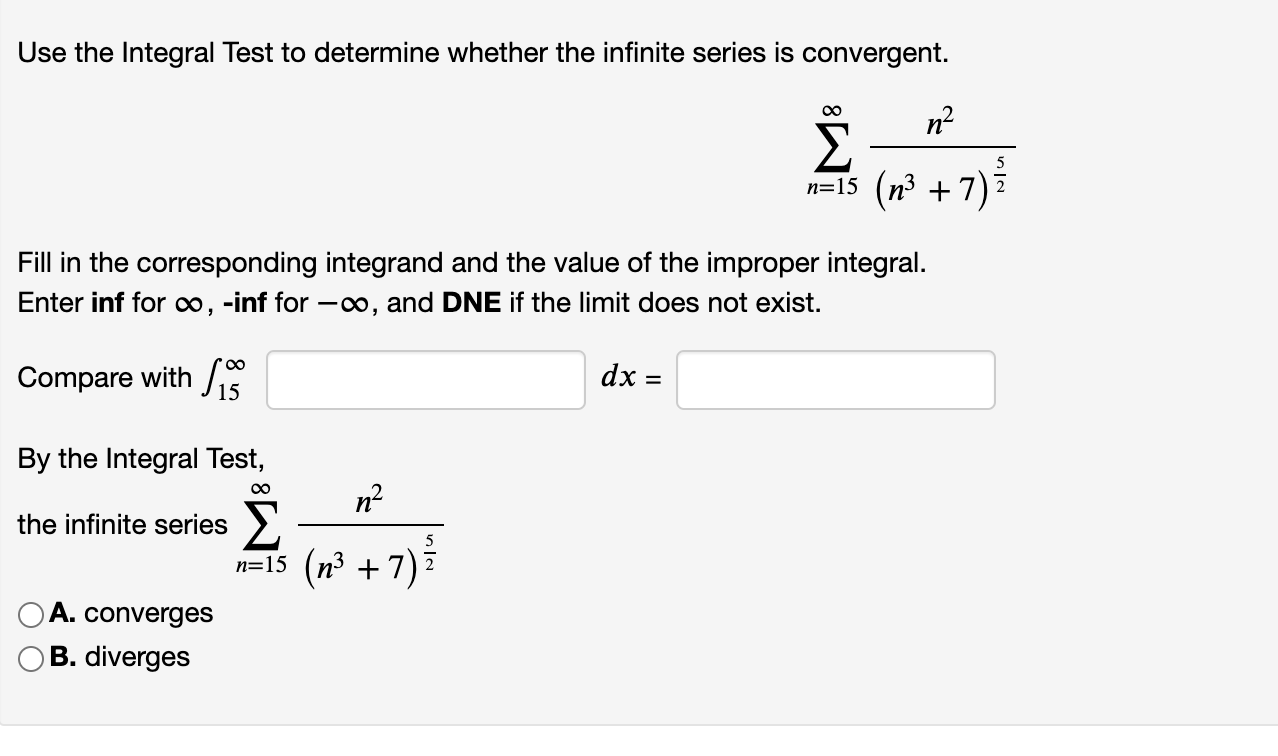Click the unselected converges radio circle
The image size is (1278, 756).
pos(33,613)
